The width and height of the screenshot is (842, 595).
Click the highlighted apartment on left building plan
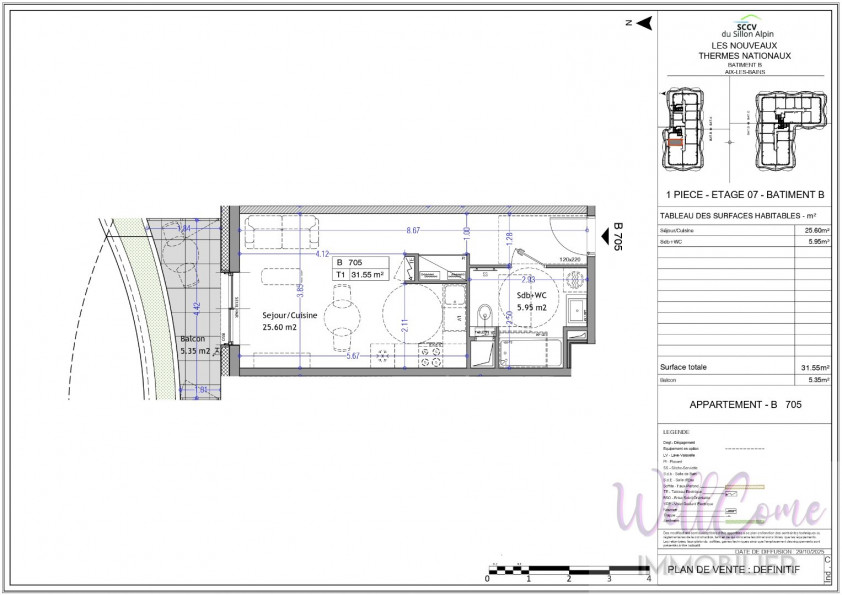(676, 144)
